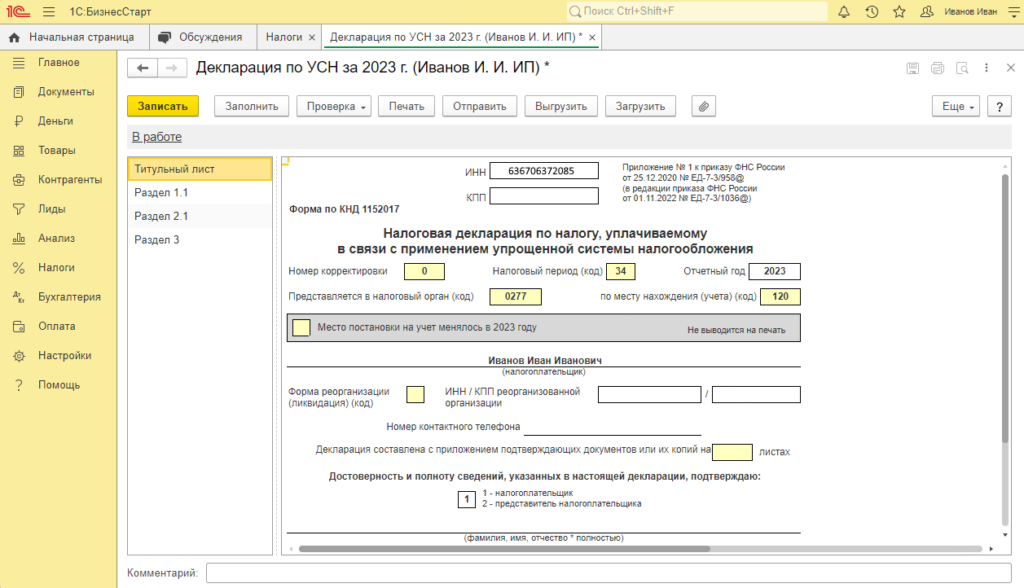Viewport: 1024px width, 588px height.
Task: Open Документы section in sidebar
Action: click(x=58, y=92)
